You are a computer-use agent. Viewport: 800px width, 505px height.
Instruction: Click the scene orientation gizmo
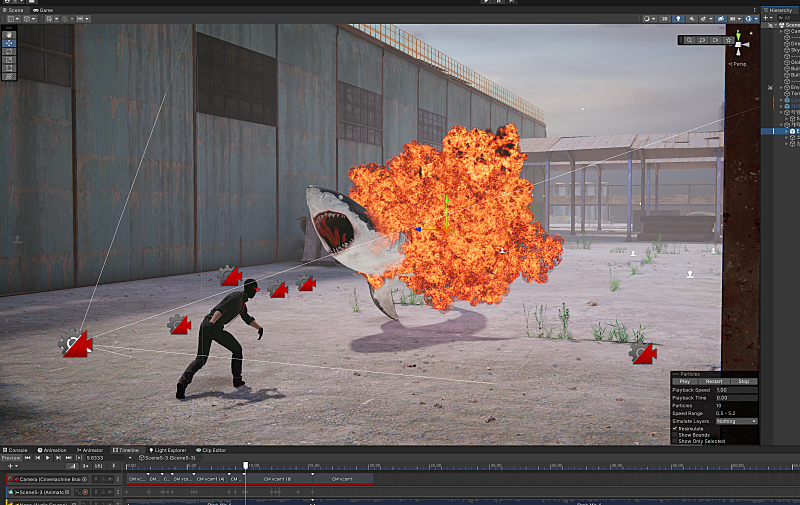[739, 43]
